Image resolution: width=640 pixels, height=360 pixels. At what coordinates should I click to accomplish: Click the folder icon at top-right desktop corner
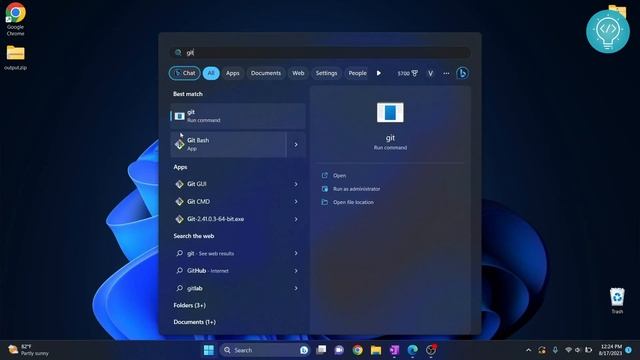617,10
